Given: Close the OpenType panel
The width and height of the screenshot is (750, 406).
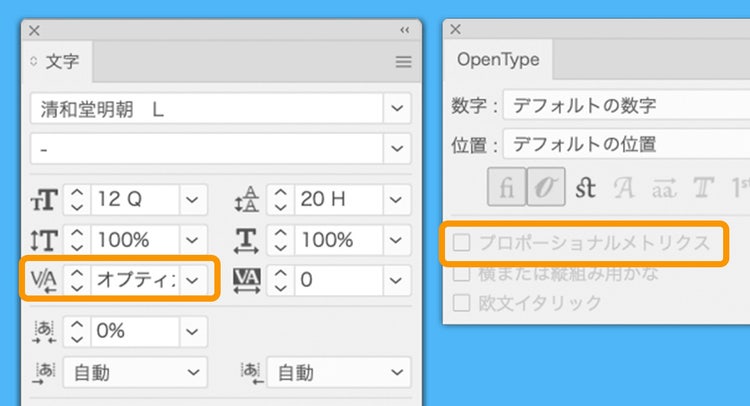Looking at the screenshot, I should pyautogui.click(x=455, y=29).
